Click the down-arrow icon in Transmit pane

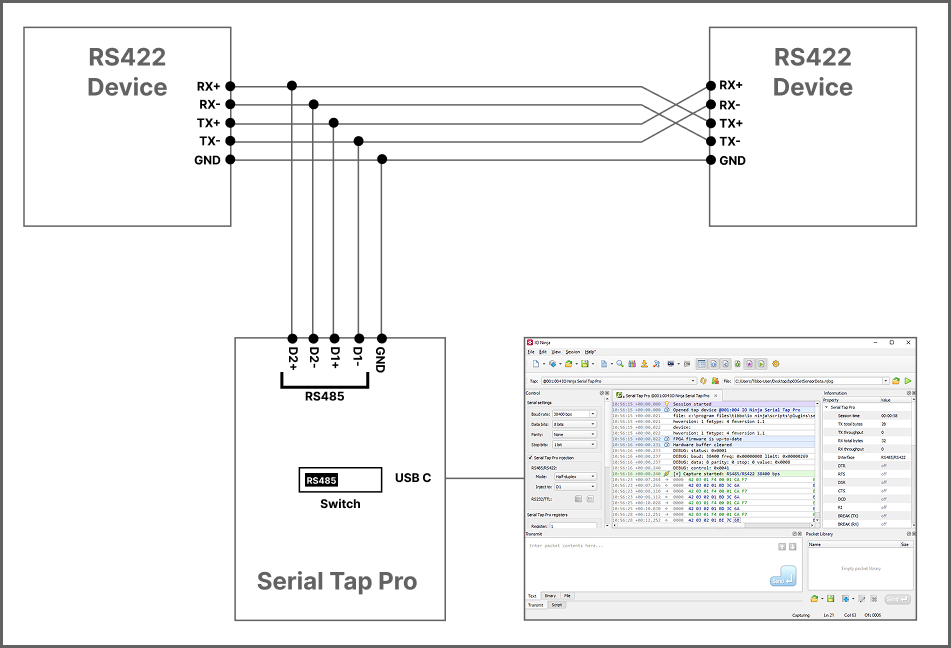pyautogui.click(x=793, y=547)
